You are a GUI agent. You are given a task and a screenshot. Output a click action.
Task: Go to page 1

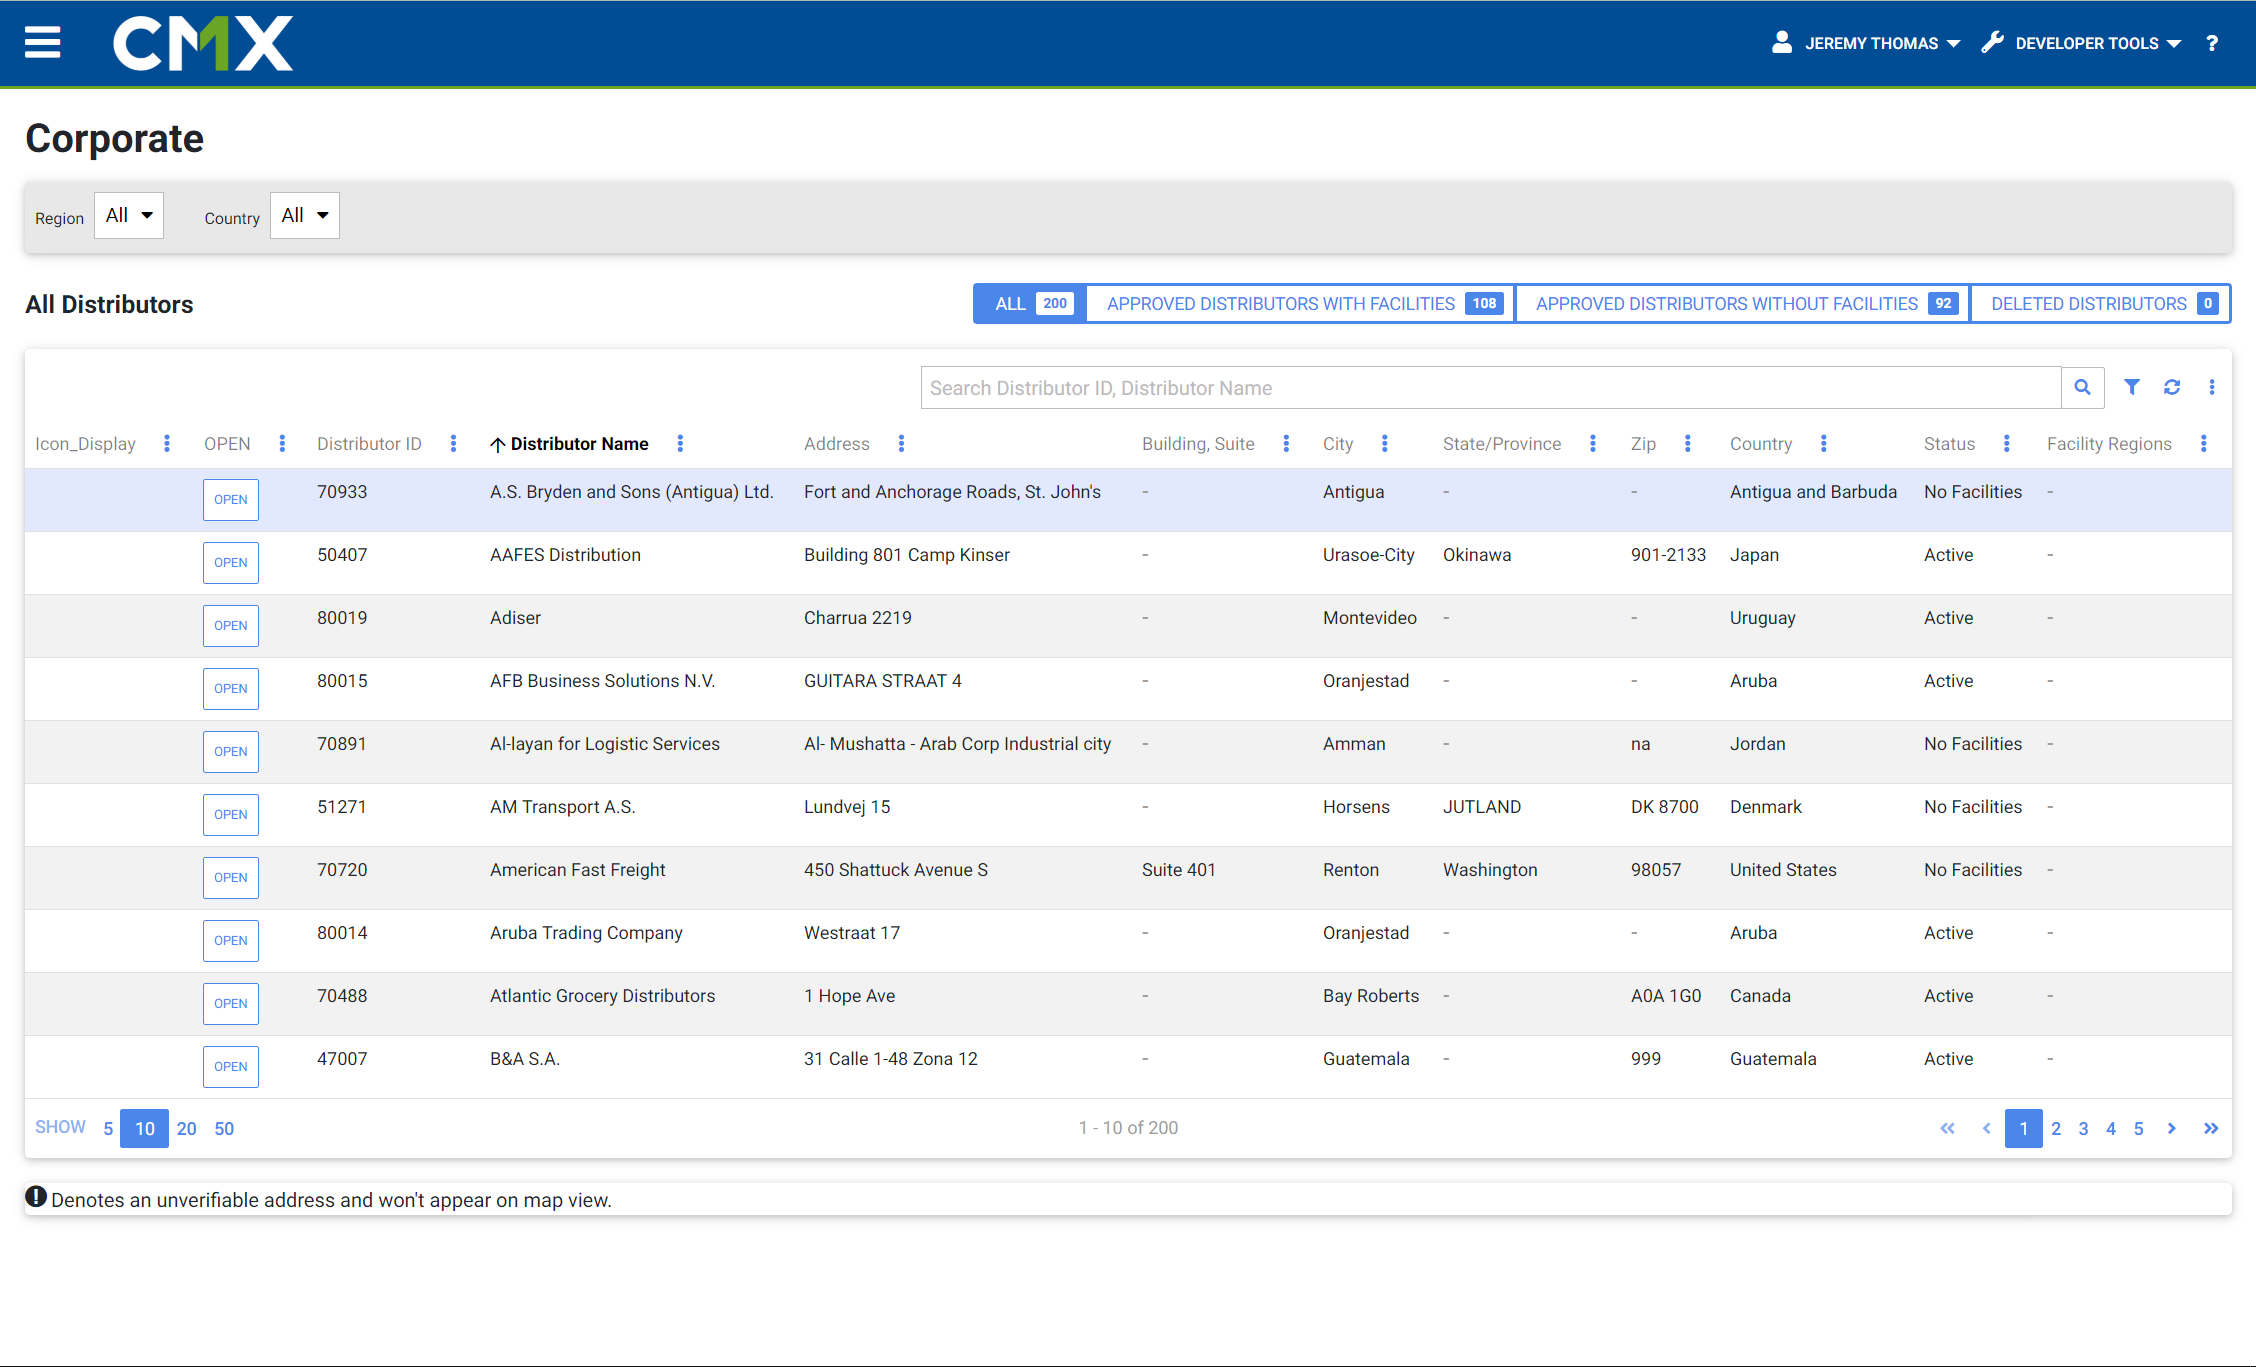pyautogui.click(x=2024, y=1129)
